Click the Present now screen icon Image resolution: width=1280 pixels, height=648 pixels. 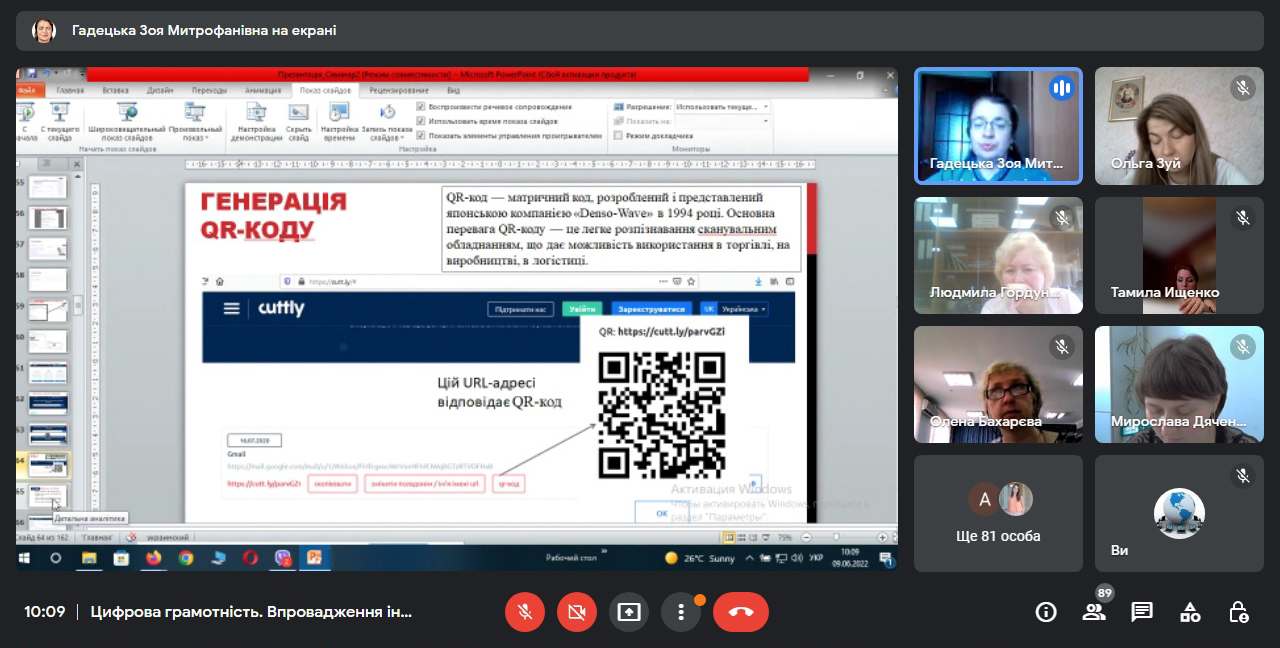click(x=629, y=612)
